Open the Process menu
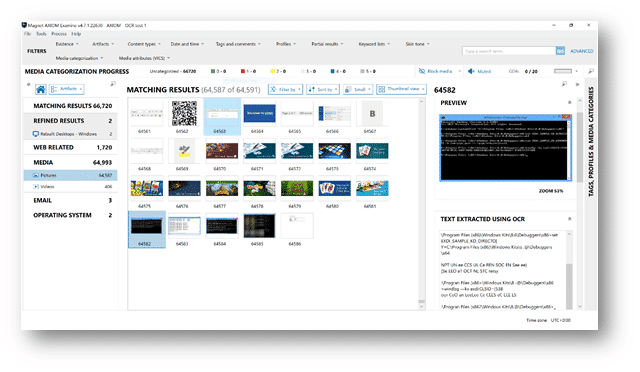This screenshot has width=640, height=372. (59, 34)
